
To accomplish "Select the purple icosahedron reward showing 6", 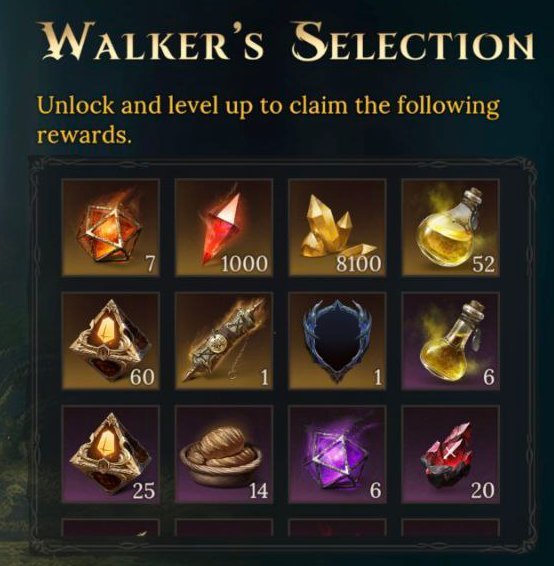I will tap(337, 454).
